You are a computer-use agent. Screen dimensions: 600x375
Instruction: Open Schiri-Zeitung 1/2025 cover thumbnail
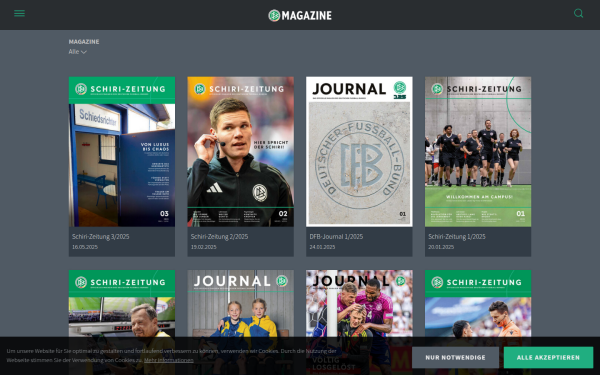tap(478, 152)
